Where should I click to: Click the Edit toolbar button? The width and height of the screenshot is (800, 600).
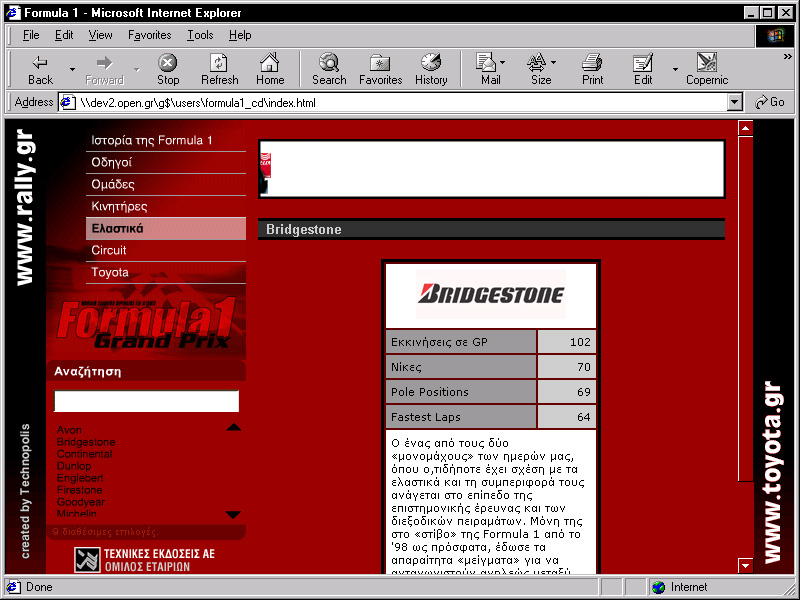coord(643,69)
